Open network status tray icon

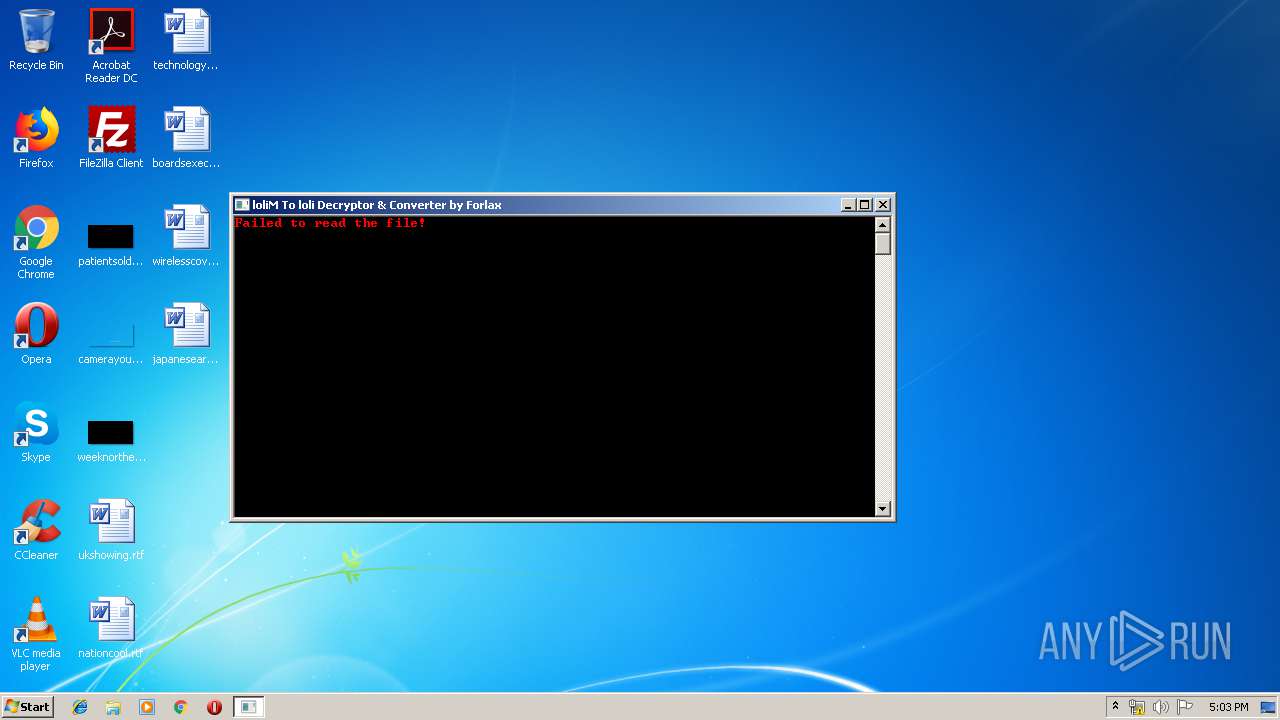pos(1137,707)
